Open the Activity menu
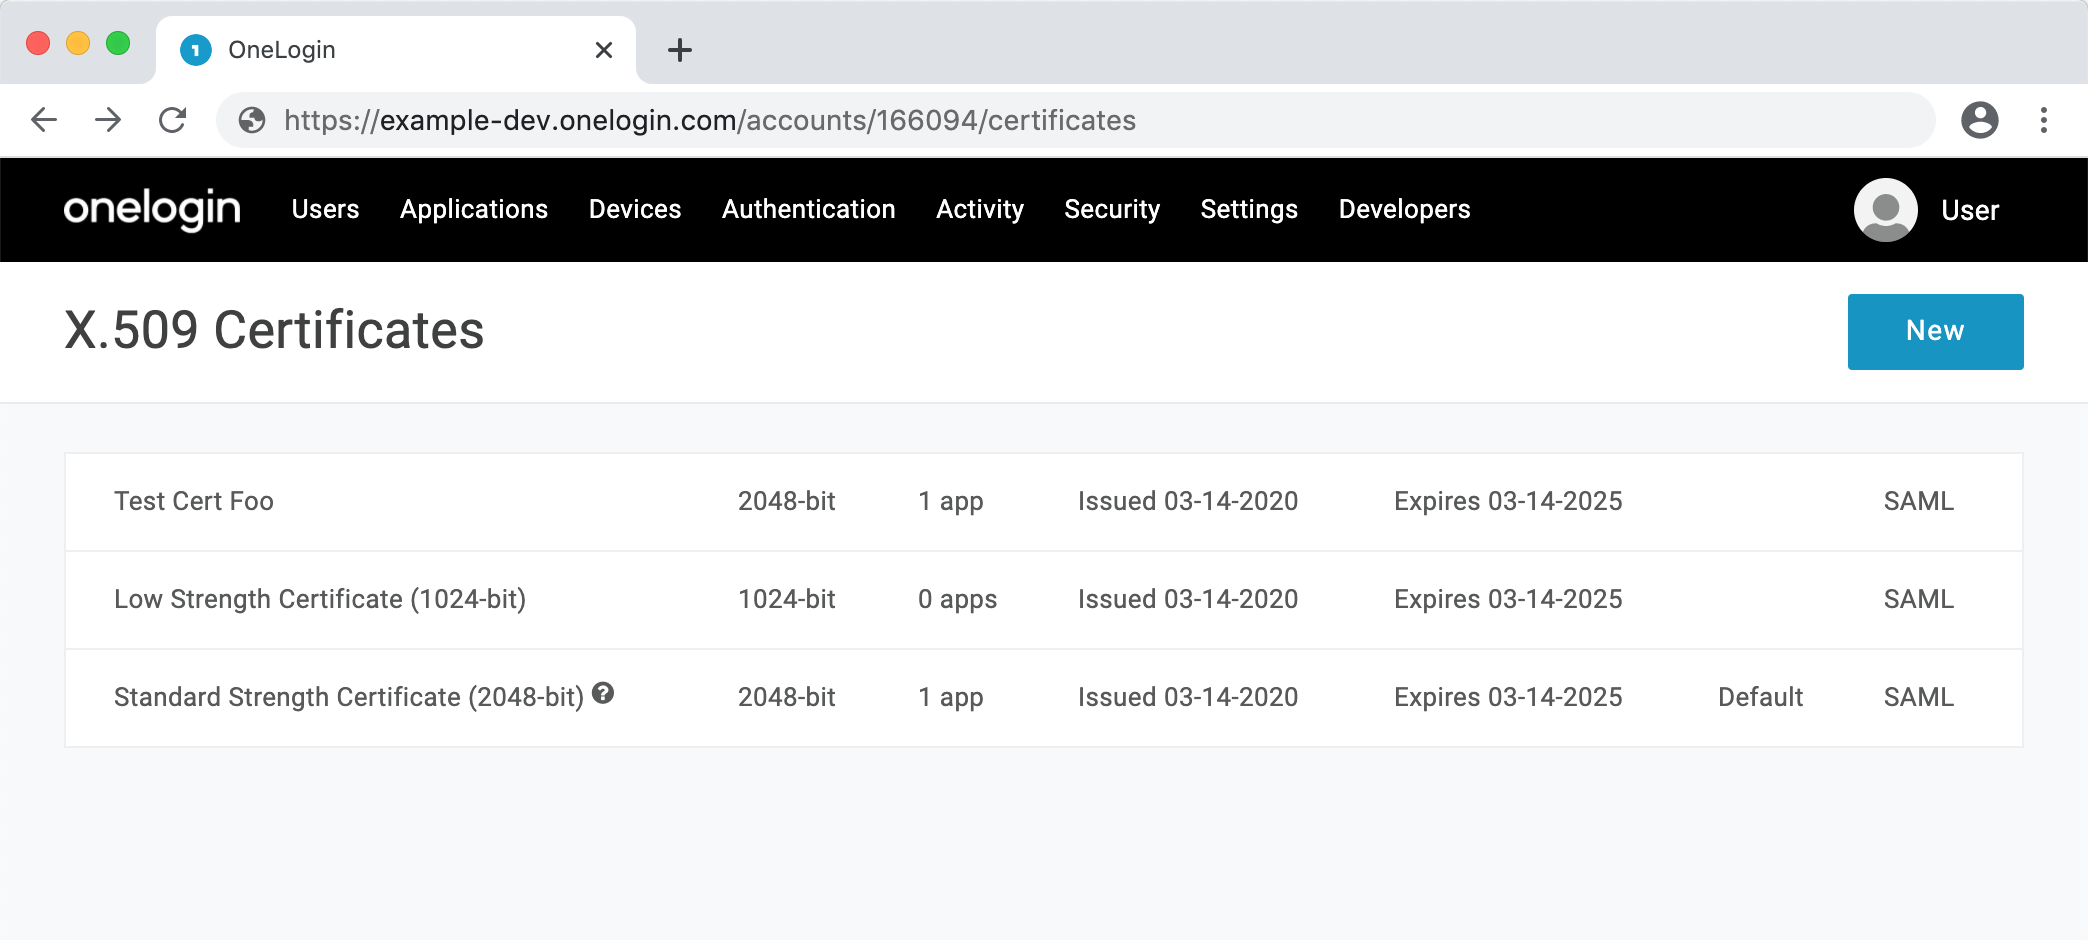Screen dimensions: 2088x940 click(x=980, y=209)
